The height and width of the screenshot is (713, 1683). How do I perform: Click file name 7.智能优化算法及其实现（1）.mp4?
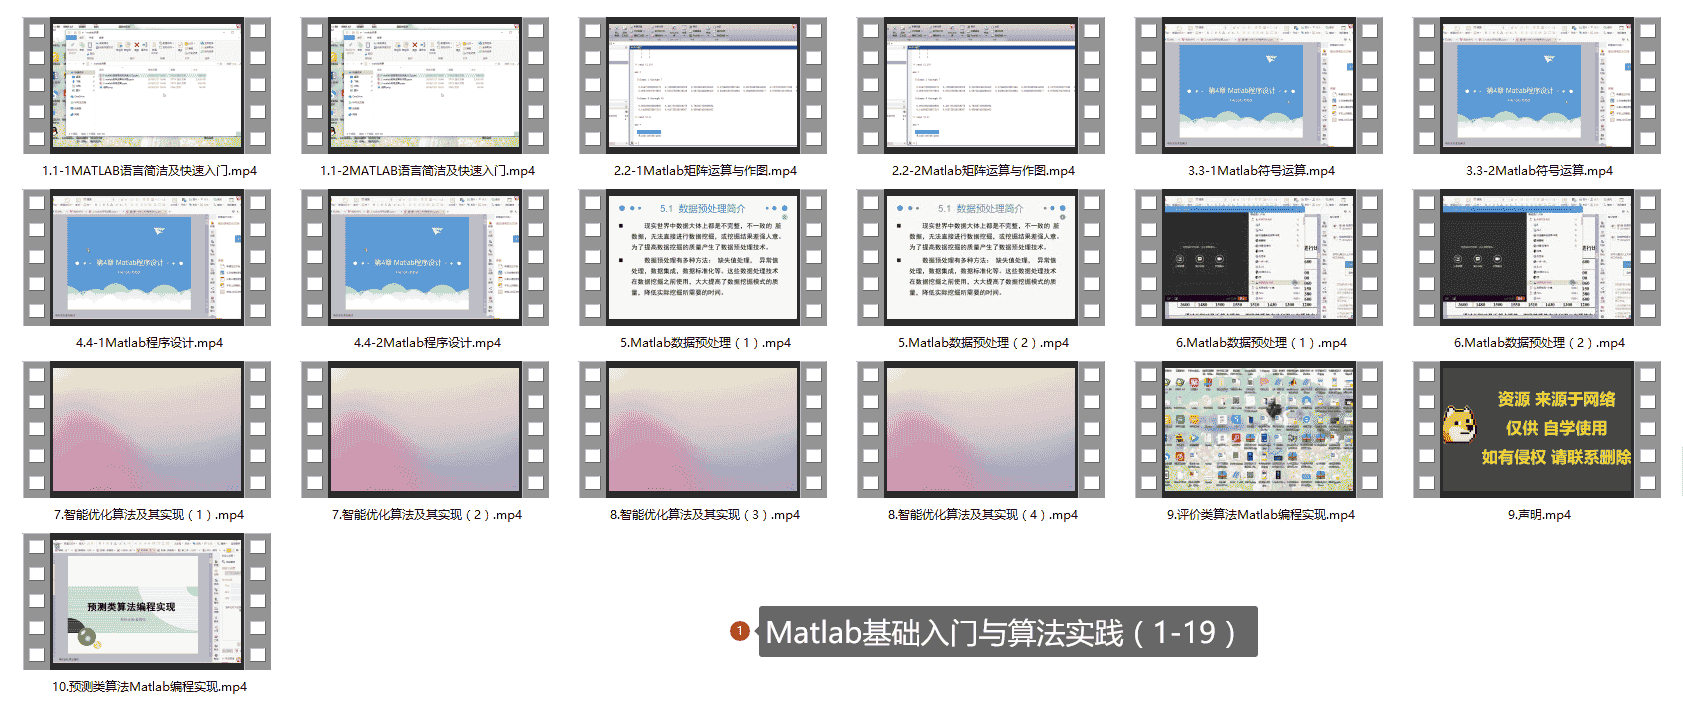(x=149, y=515)
